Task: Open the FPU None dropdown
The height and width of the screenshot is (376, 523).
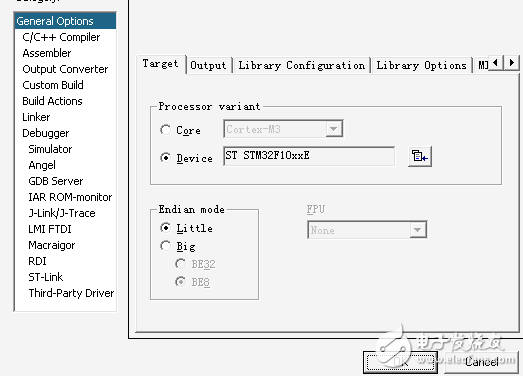Action: [367, 230]
